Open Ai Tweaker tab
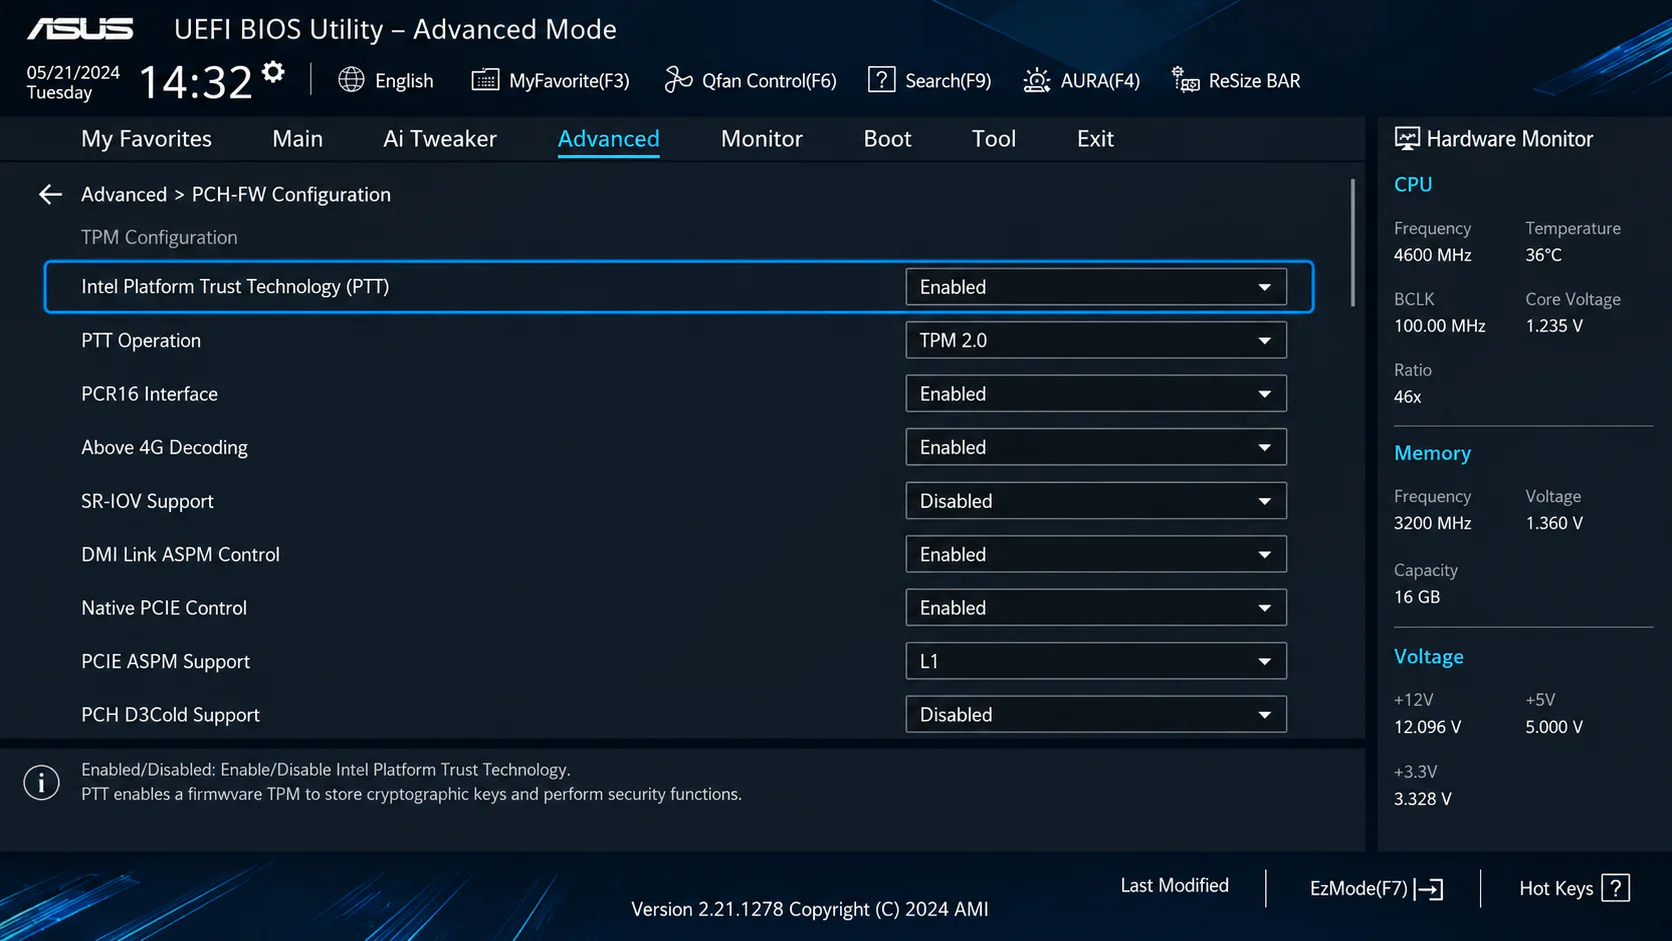The image size is (1672, 941). tap(440, 139)
